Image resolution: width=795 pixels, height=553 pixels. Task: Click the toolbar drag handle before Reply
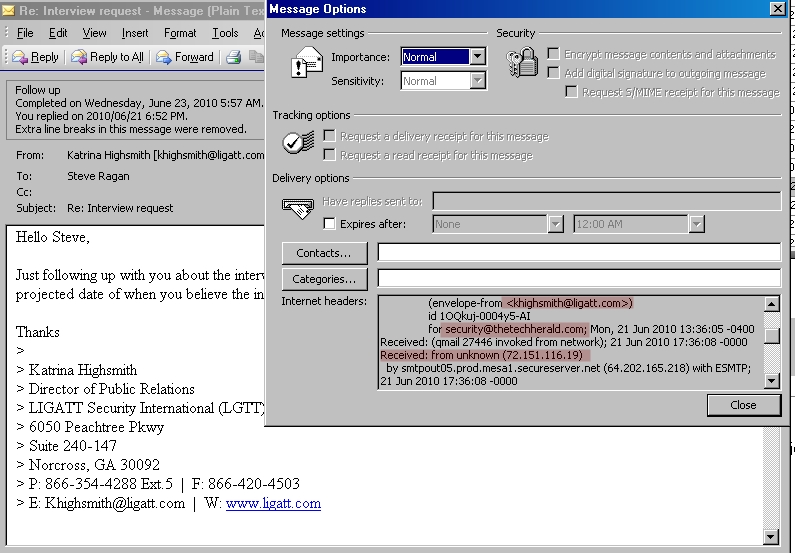6,57
